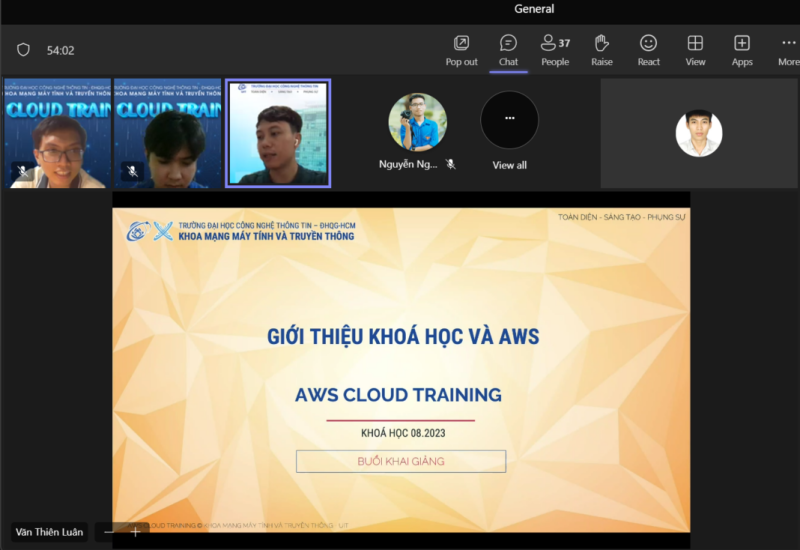Click the shield privacy icon beside the timer
Image resolution: width=800 pixels, height=550 pixels.
23,50
